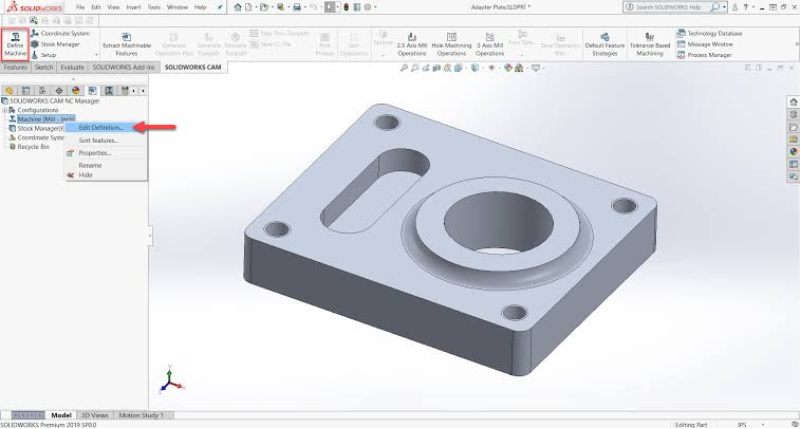Viewport: 800px width, 429px height.
Task: Switch to the Model bottom tab
Action: click(x=61, y=415)
